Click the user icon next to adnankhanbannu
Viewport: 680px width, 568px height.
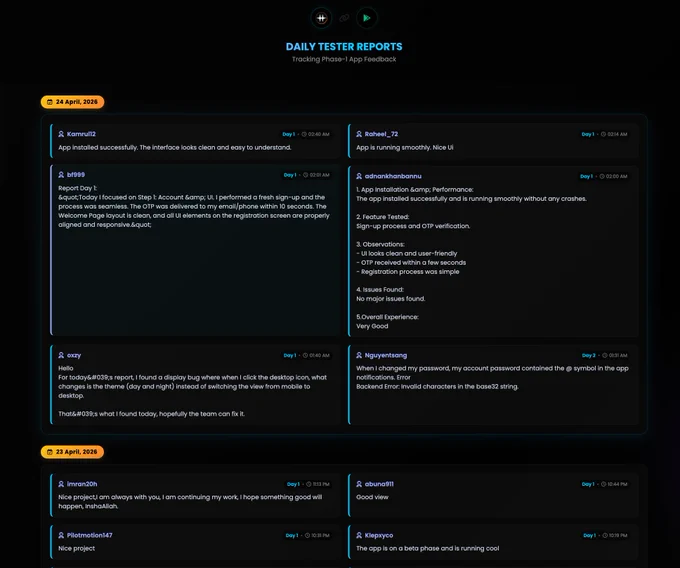pyautogui.click(x=359, y=176)
